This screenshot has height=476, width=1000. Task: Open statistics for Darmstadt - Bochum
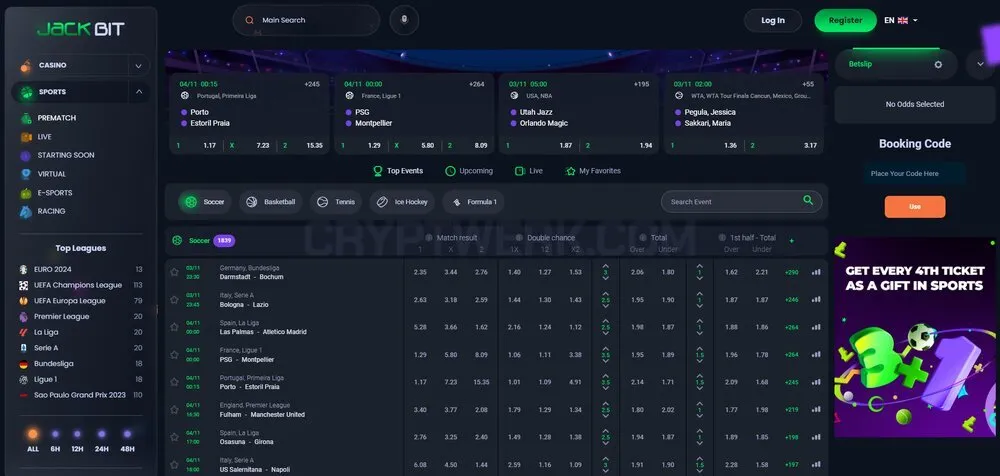(816, 272)
